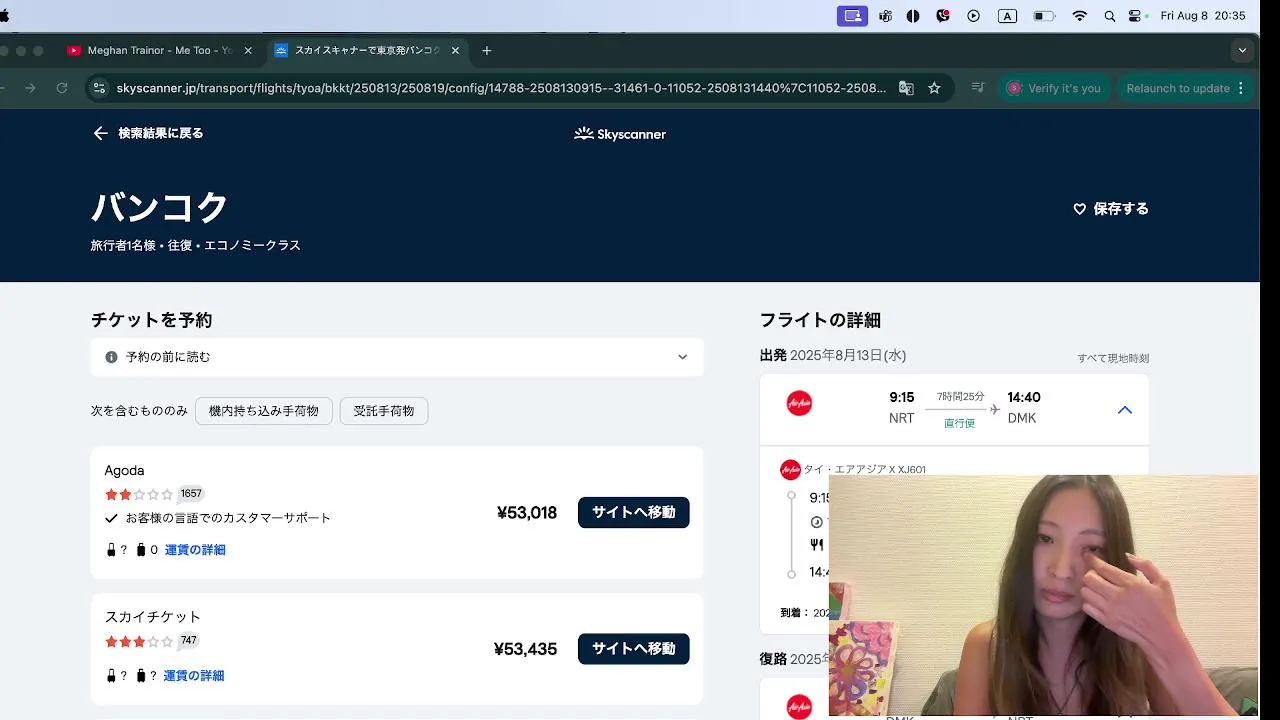This screenshot has height=720, width=1280.
Task: Click Now Playing icon in menu bar
Action: tap(973, 16)
